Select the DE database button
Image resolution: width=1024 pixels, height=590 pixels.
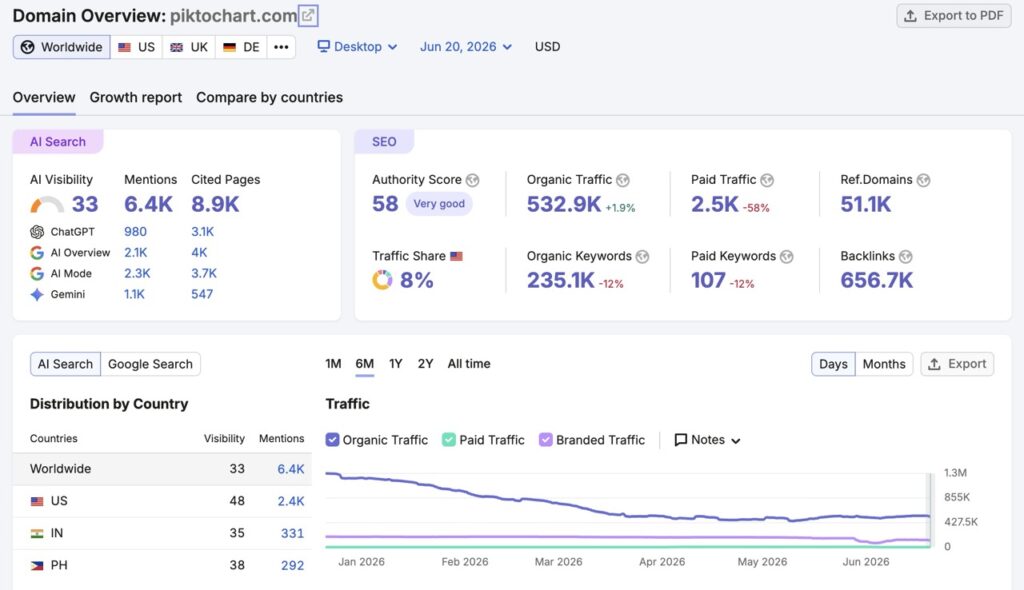coord(241,47)
